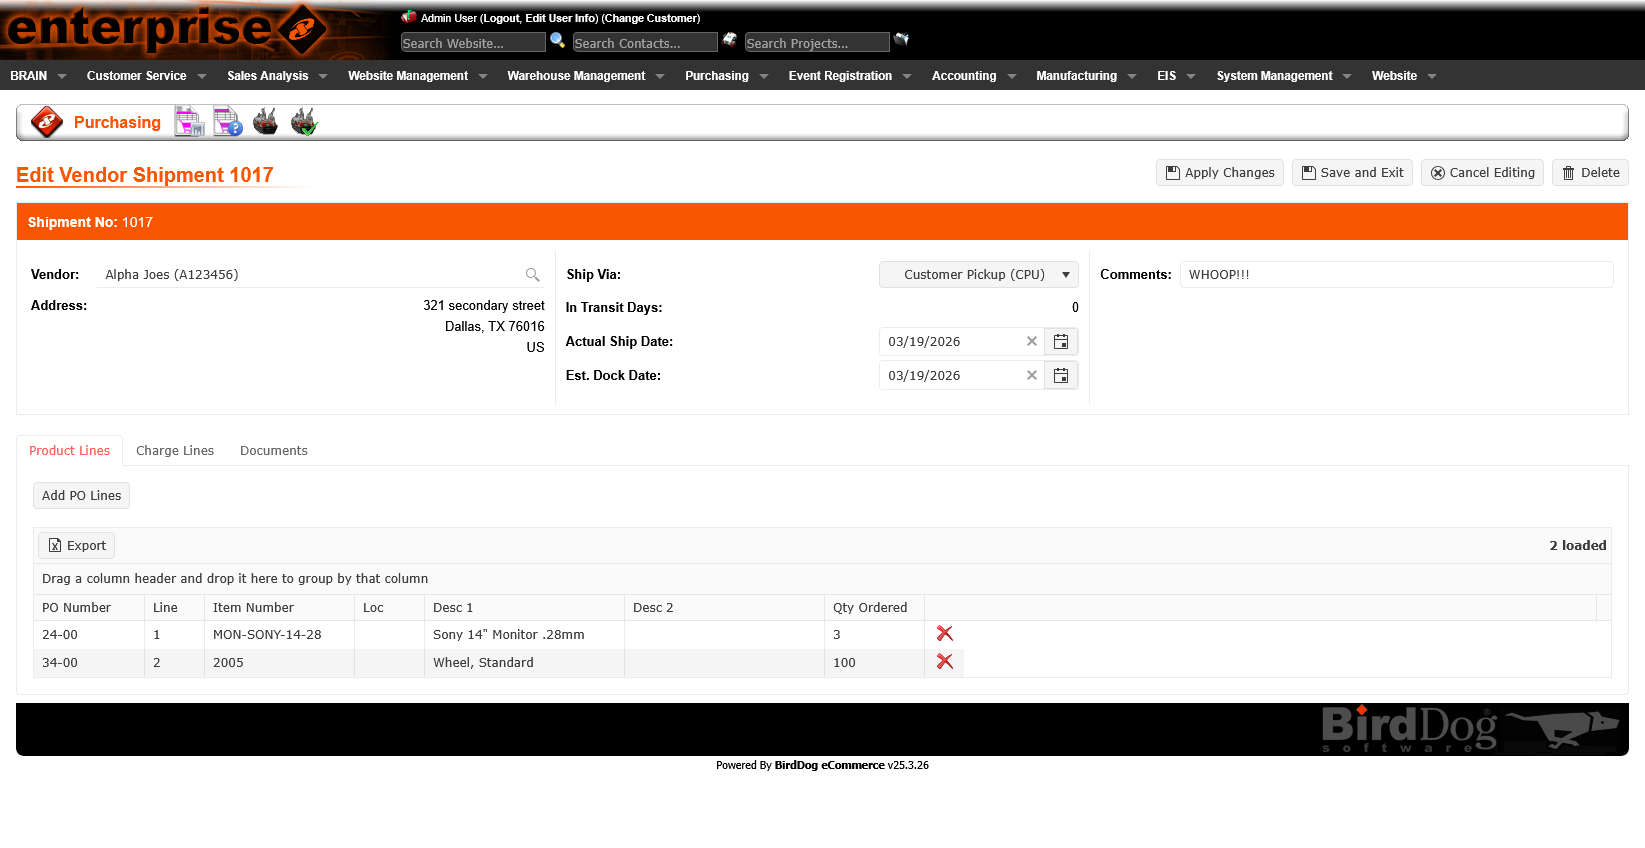Click the plain ship icon in Purchasing toolbar
1645x848 pixels.
(x=265, y=122)
